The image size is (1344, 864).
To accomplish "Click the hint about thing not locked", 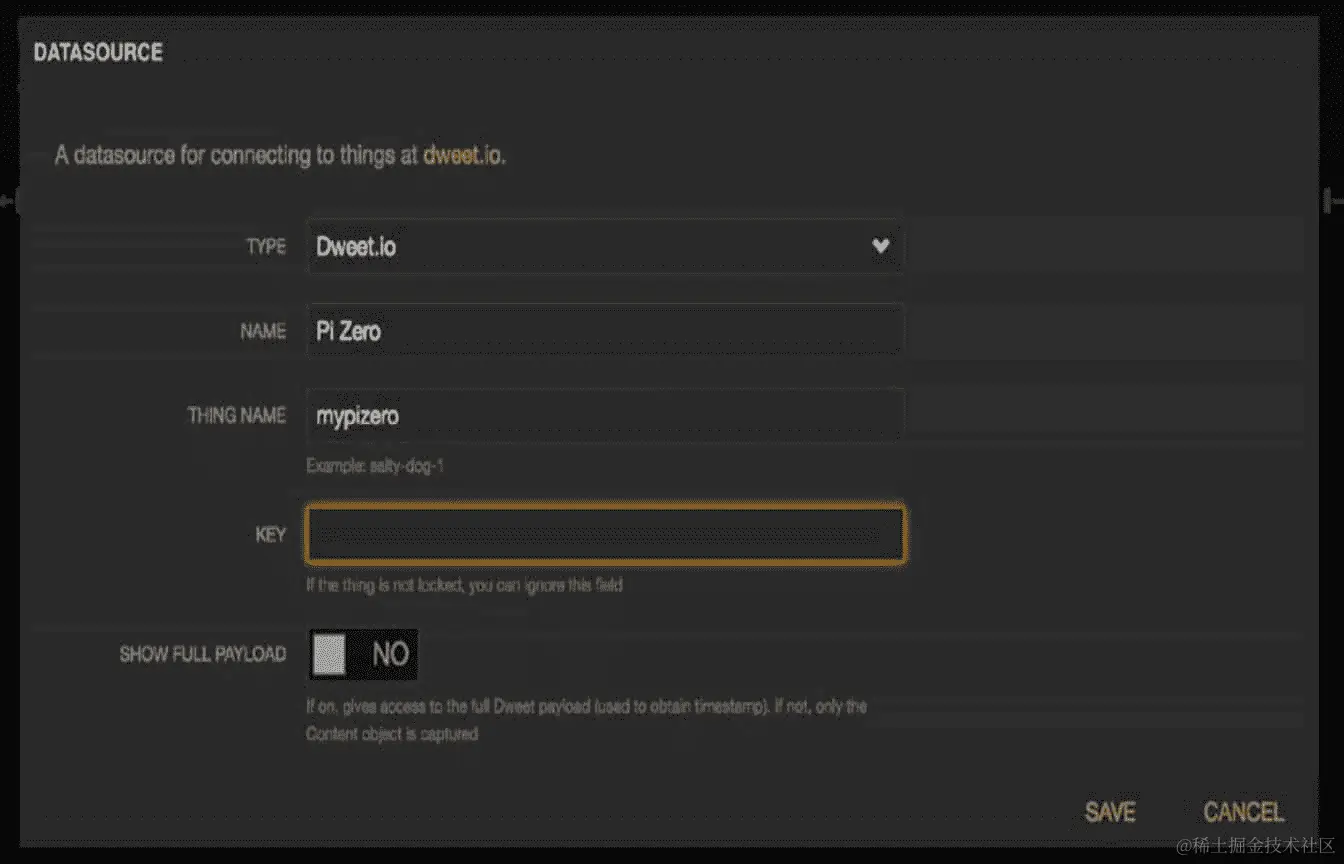I will [464, 585].
